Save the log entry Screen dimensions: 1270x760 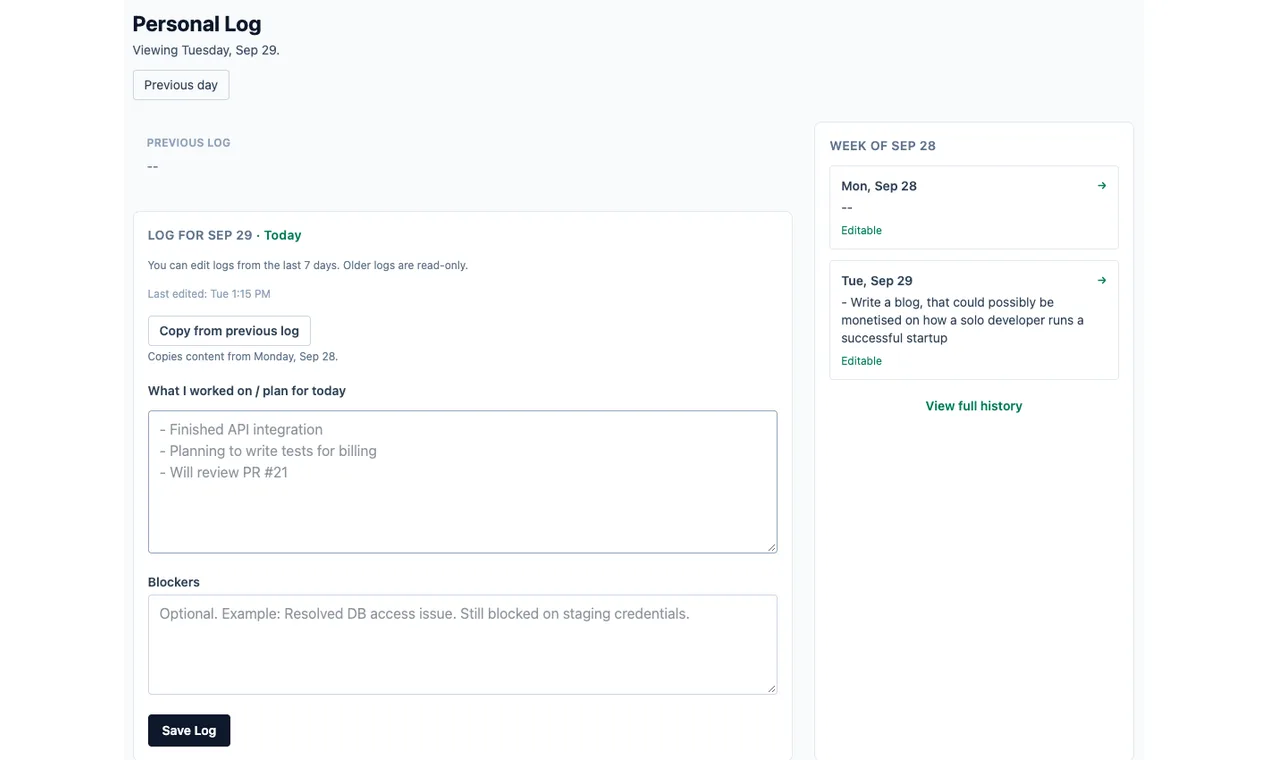click(x=189, y=730)
